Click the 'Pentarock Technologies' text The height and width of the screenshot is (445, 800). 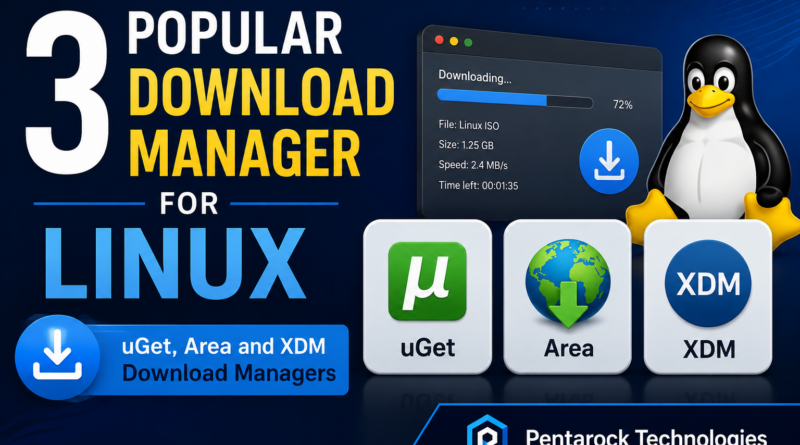(x=646, y=437)
